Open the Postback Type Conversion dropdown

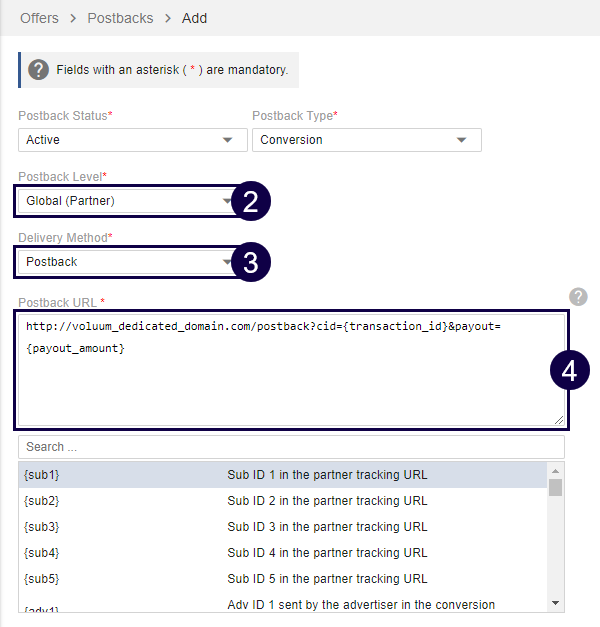pyautogui.click(x=366, y=140)
